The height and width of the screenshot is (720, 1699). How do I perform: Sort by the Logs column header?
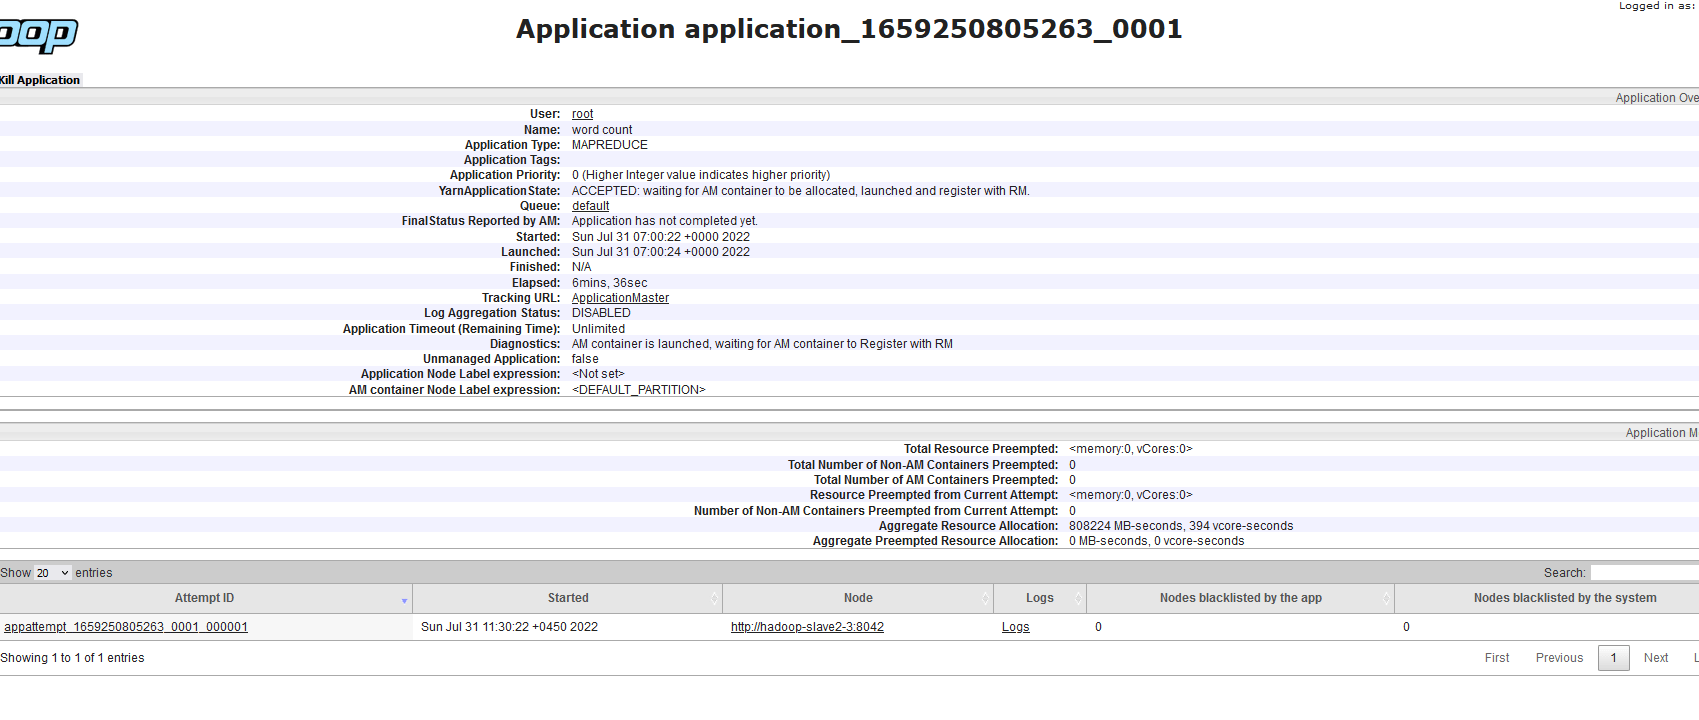pyautogui.click(x=1040, y=598)
